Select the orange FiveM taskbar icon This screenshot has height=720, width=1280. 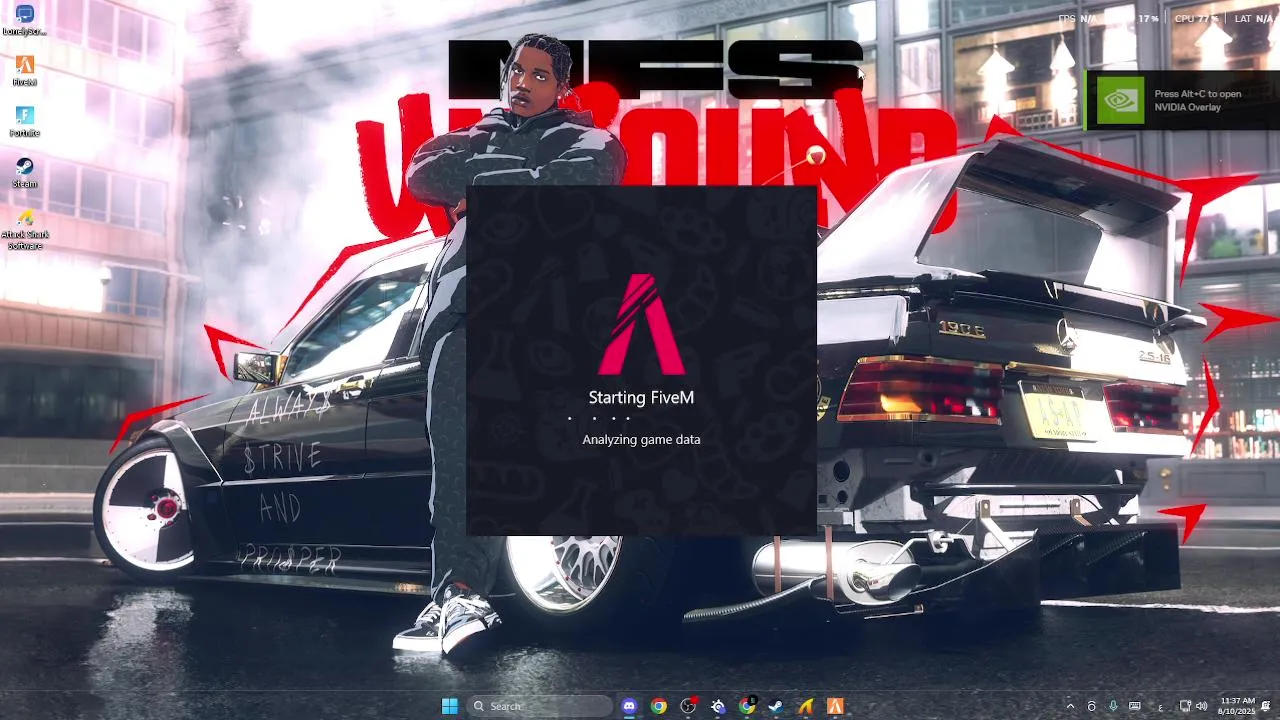[834, 706]
